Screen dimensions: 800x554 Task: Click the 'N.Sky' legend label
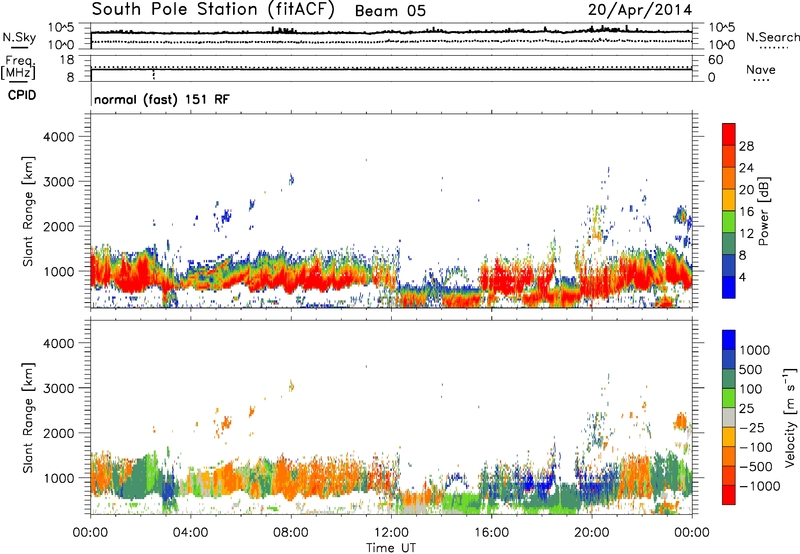click(19, 38)
